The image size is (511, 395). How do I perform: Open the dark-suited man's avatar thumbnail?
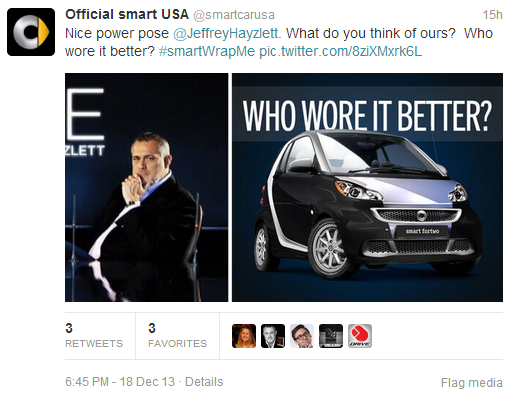(273, 336)
